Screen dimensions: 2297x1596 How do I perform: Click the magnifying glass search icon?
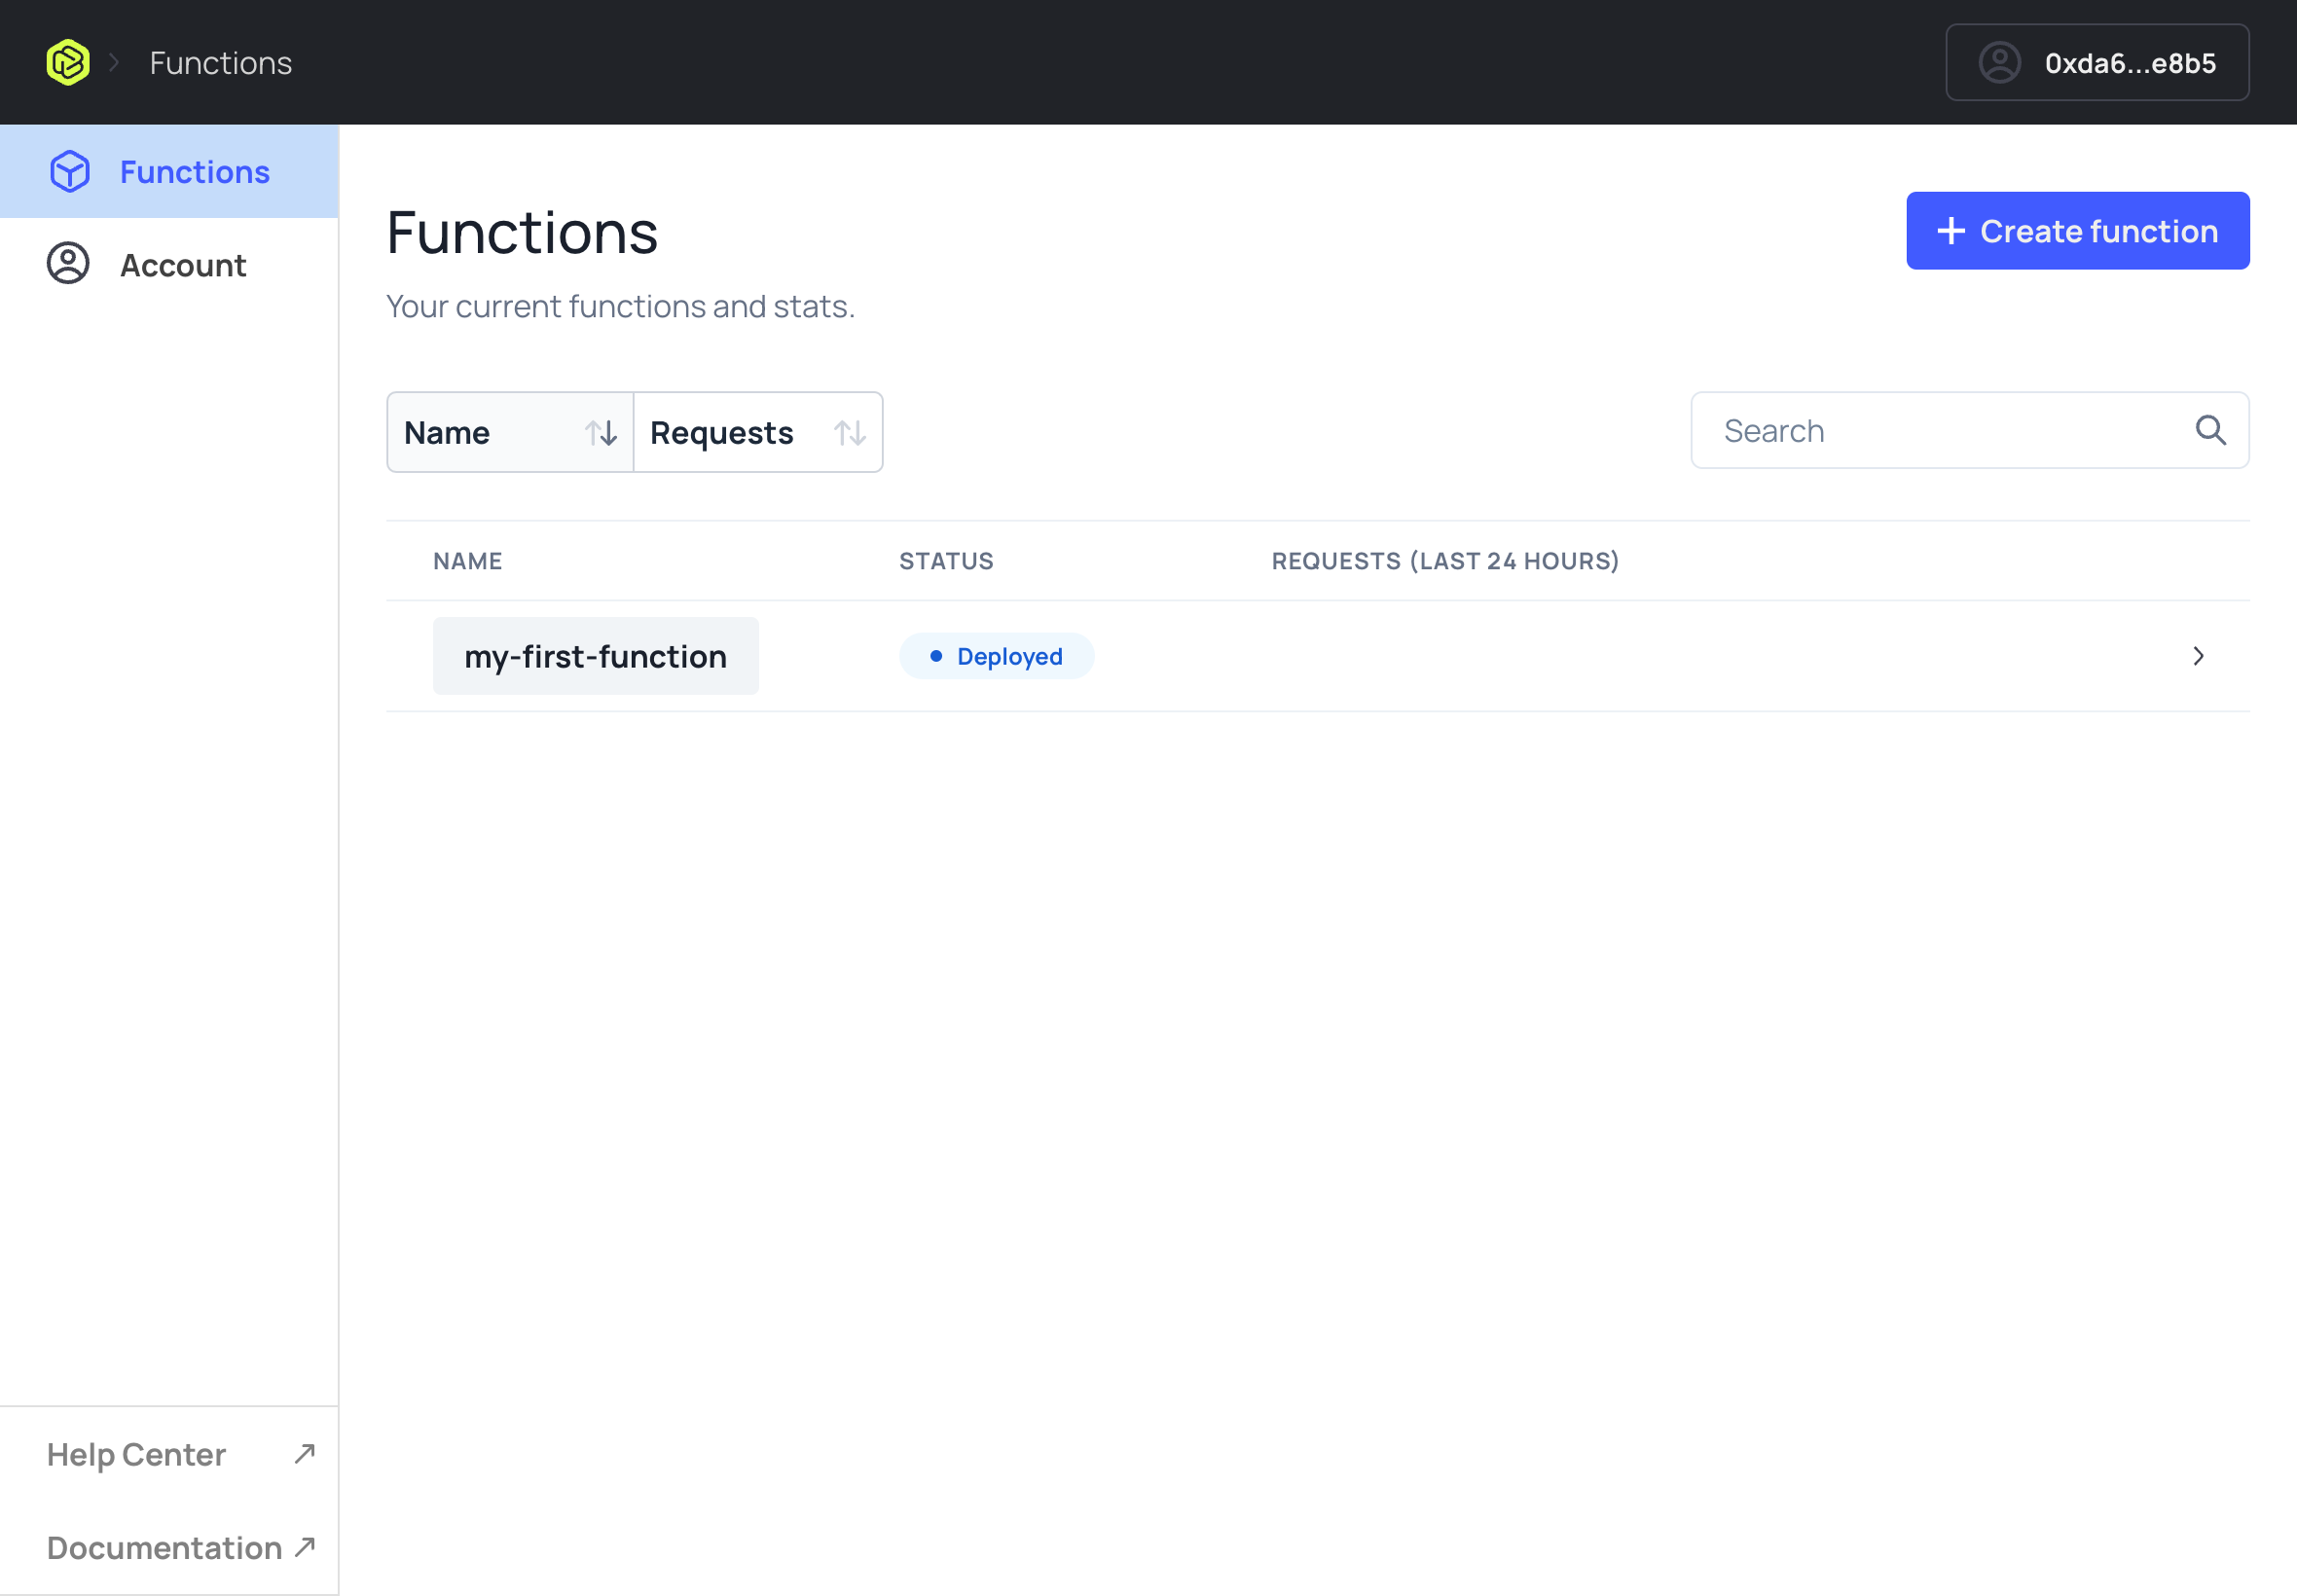(x=2210, y=430)
